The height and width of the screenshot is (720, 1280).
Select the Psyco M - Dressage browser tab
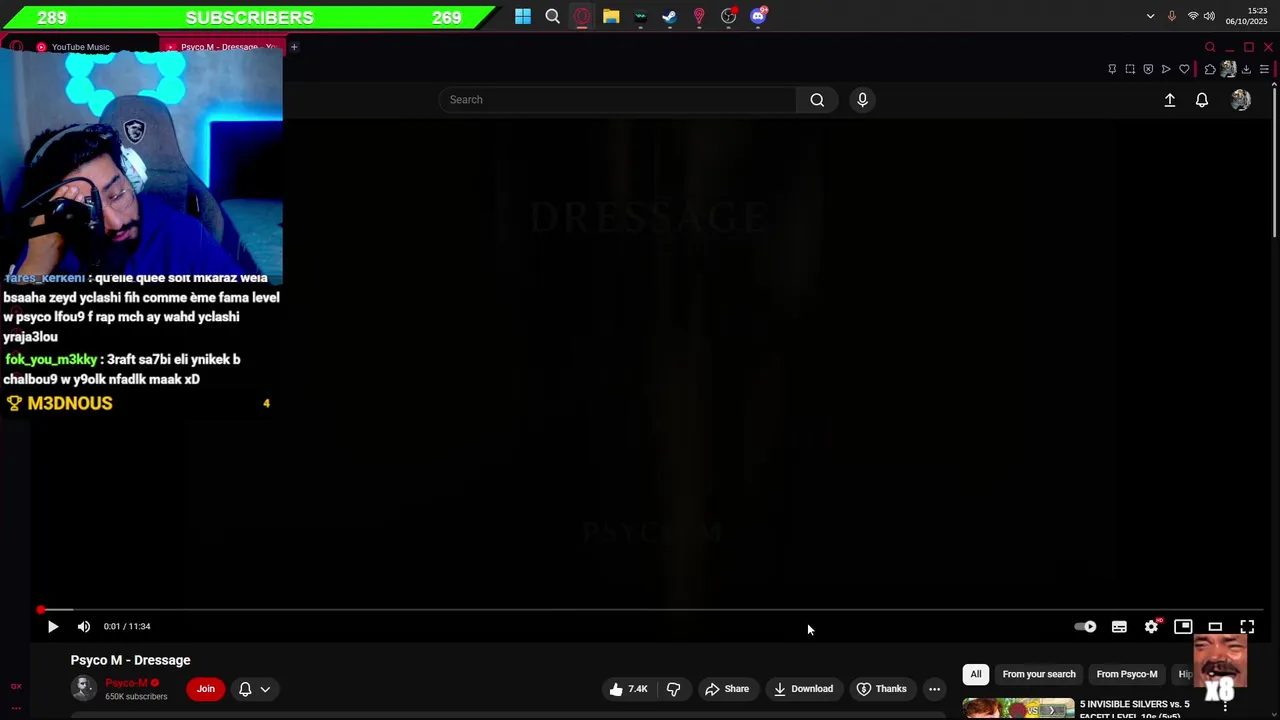(223, 47)
